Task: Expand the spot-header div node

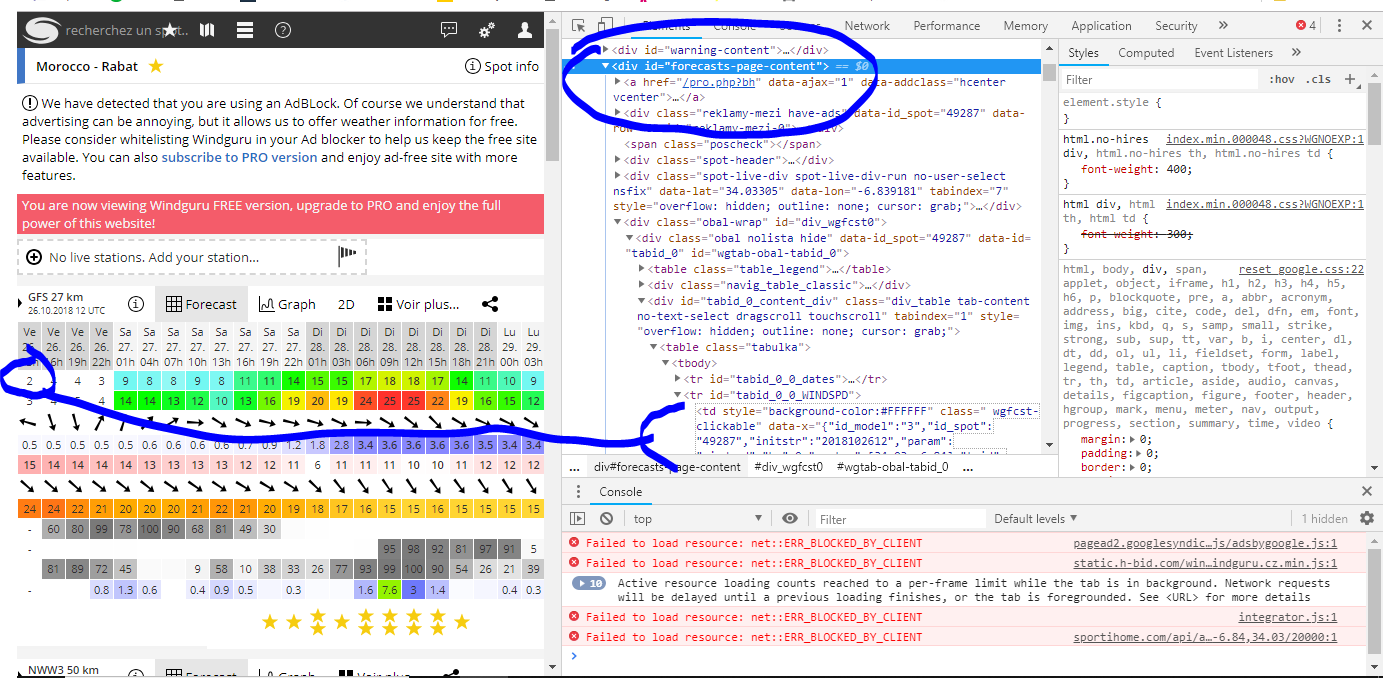Action: tap(617, 160)
